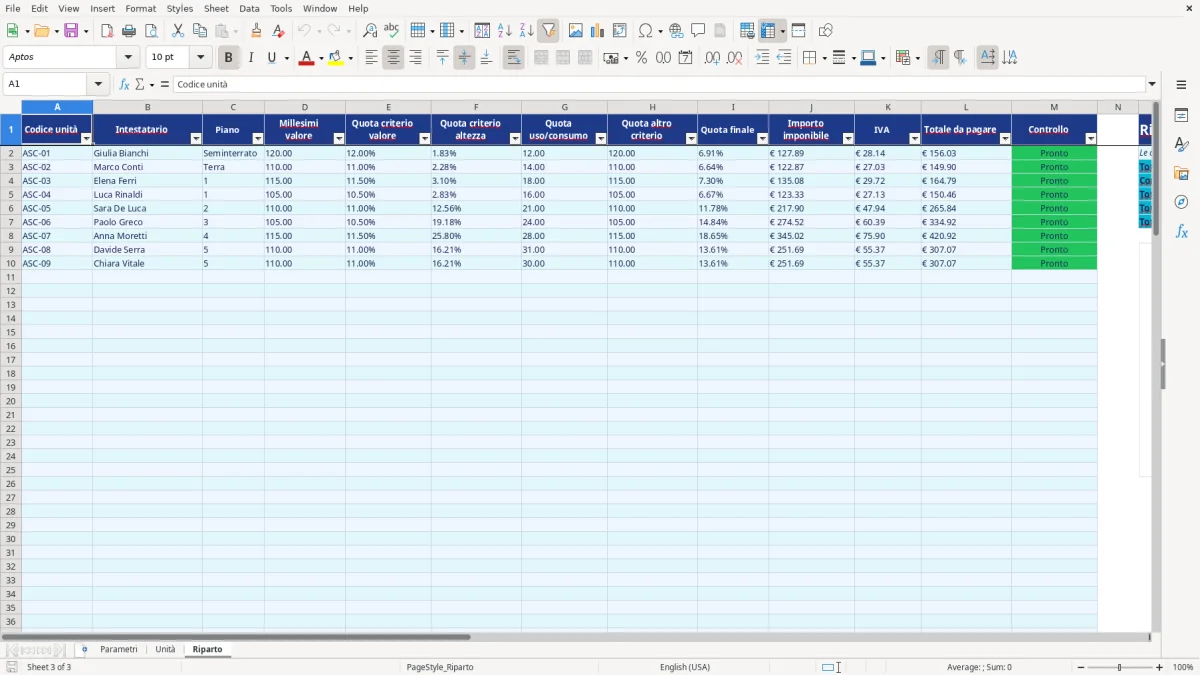
Task: Select row 5 header
Action: [11, 195]
